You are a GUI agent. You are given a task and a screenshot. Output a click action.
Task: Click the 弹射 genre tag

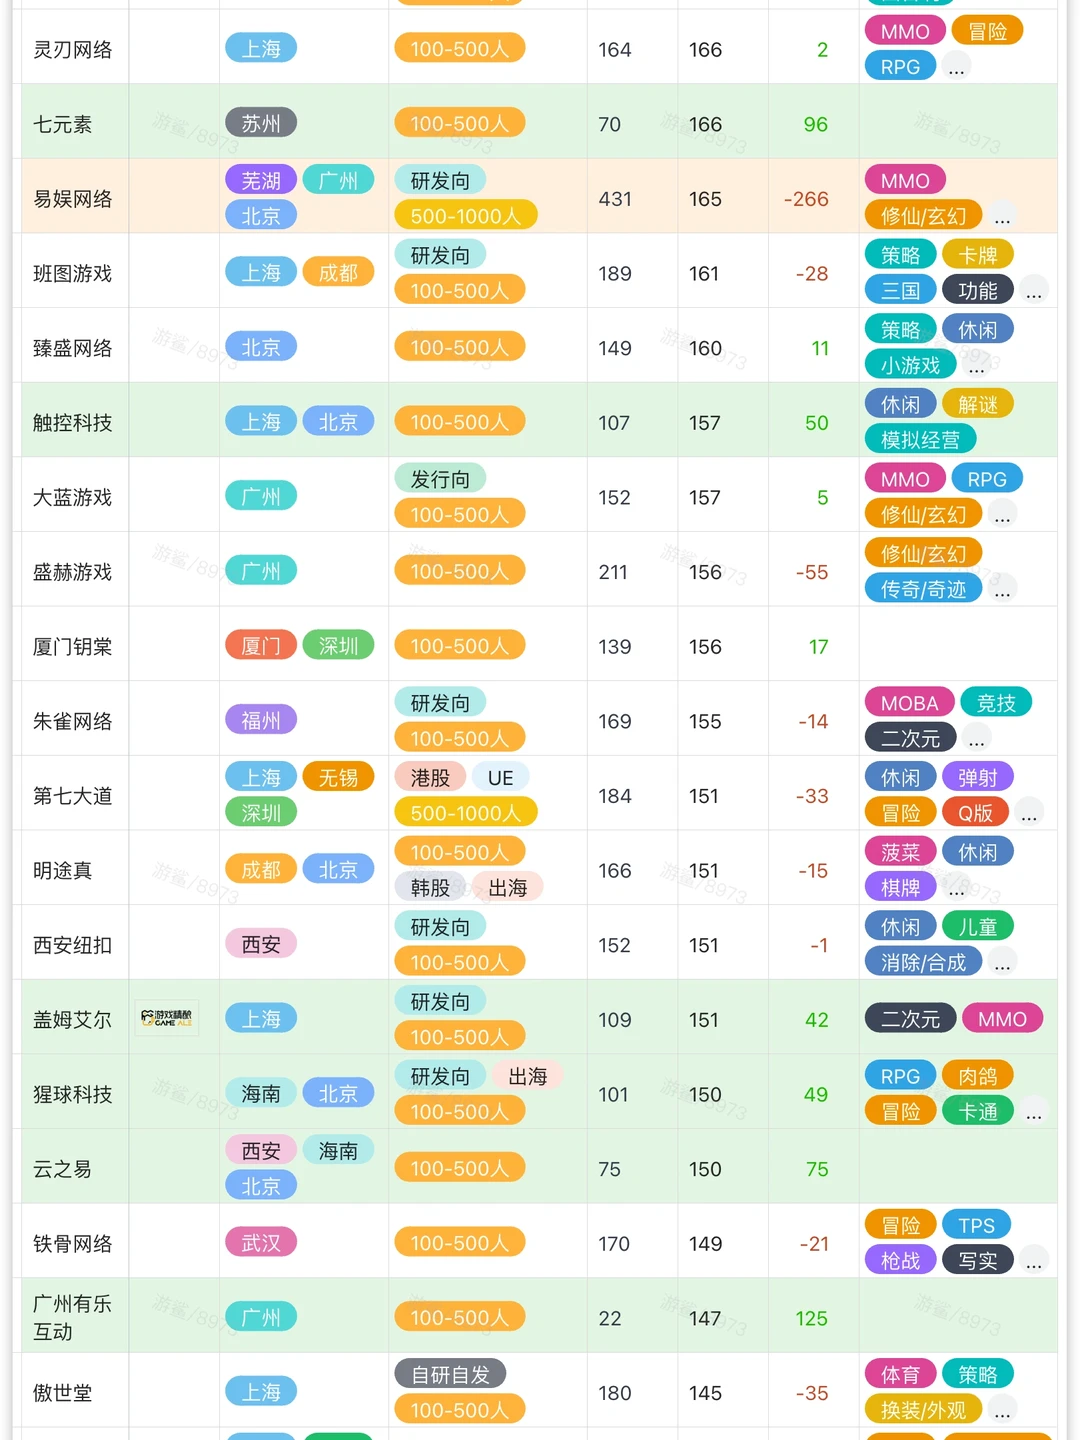pos(977,777)
